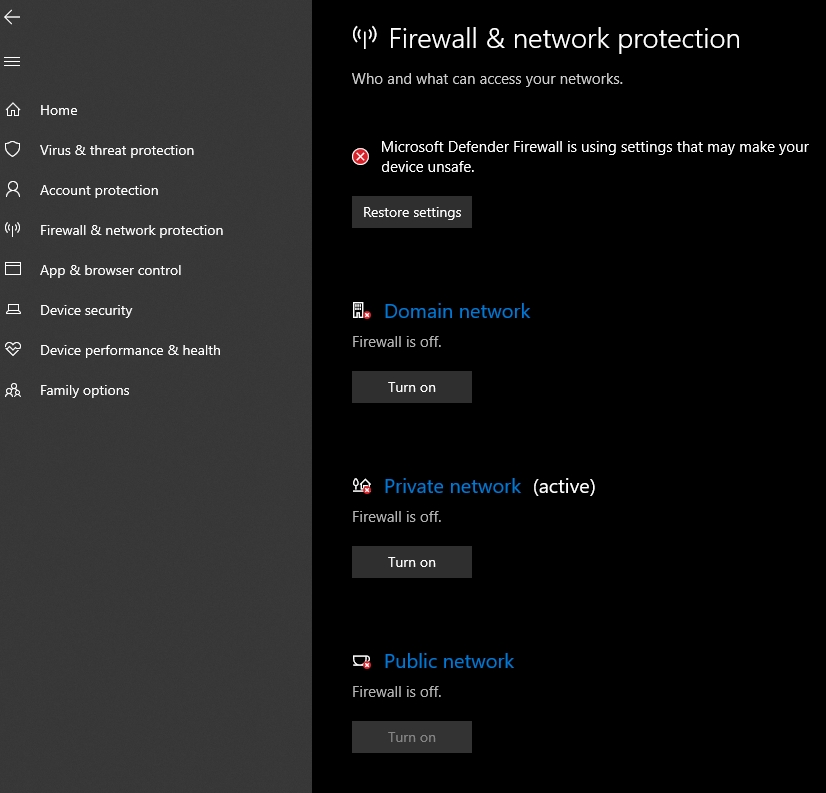Click the Virus & threat protection shield icon

tap(13, 150)
